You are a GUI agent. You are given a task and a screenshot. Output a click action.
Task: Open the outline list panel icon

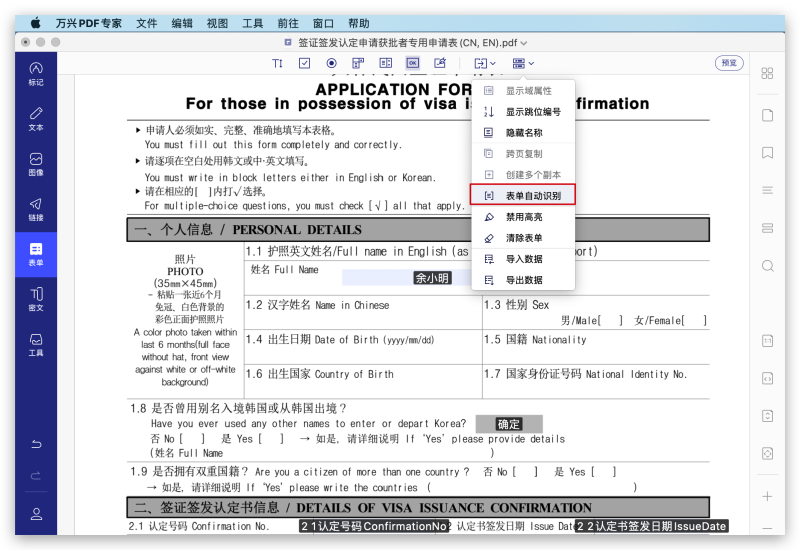(x=767, y=190)
